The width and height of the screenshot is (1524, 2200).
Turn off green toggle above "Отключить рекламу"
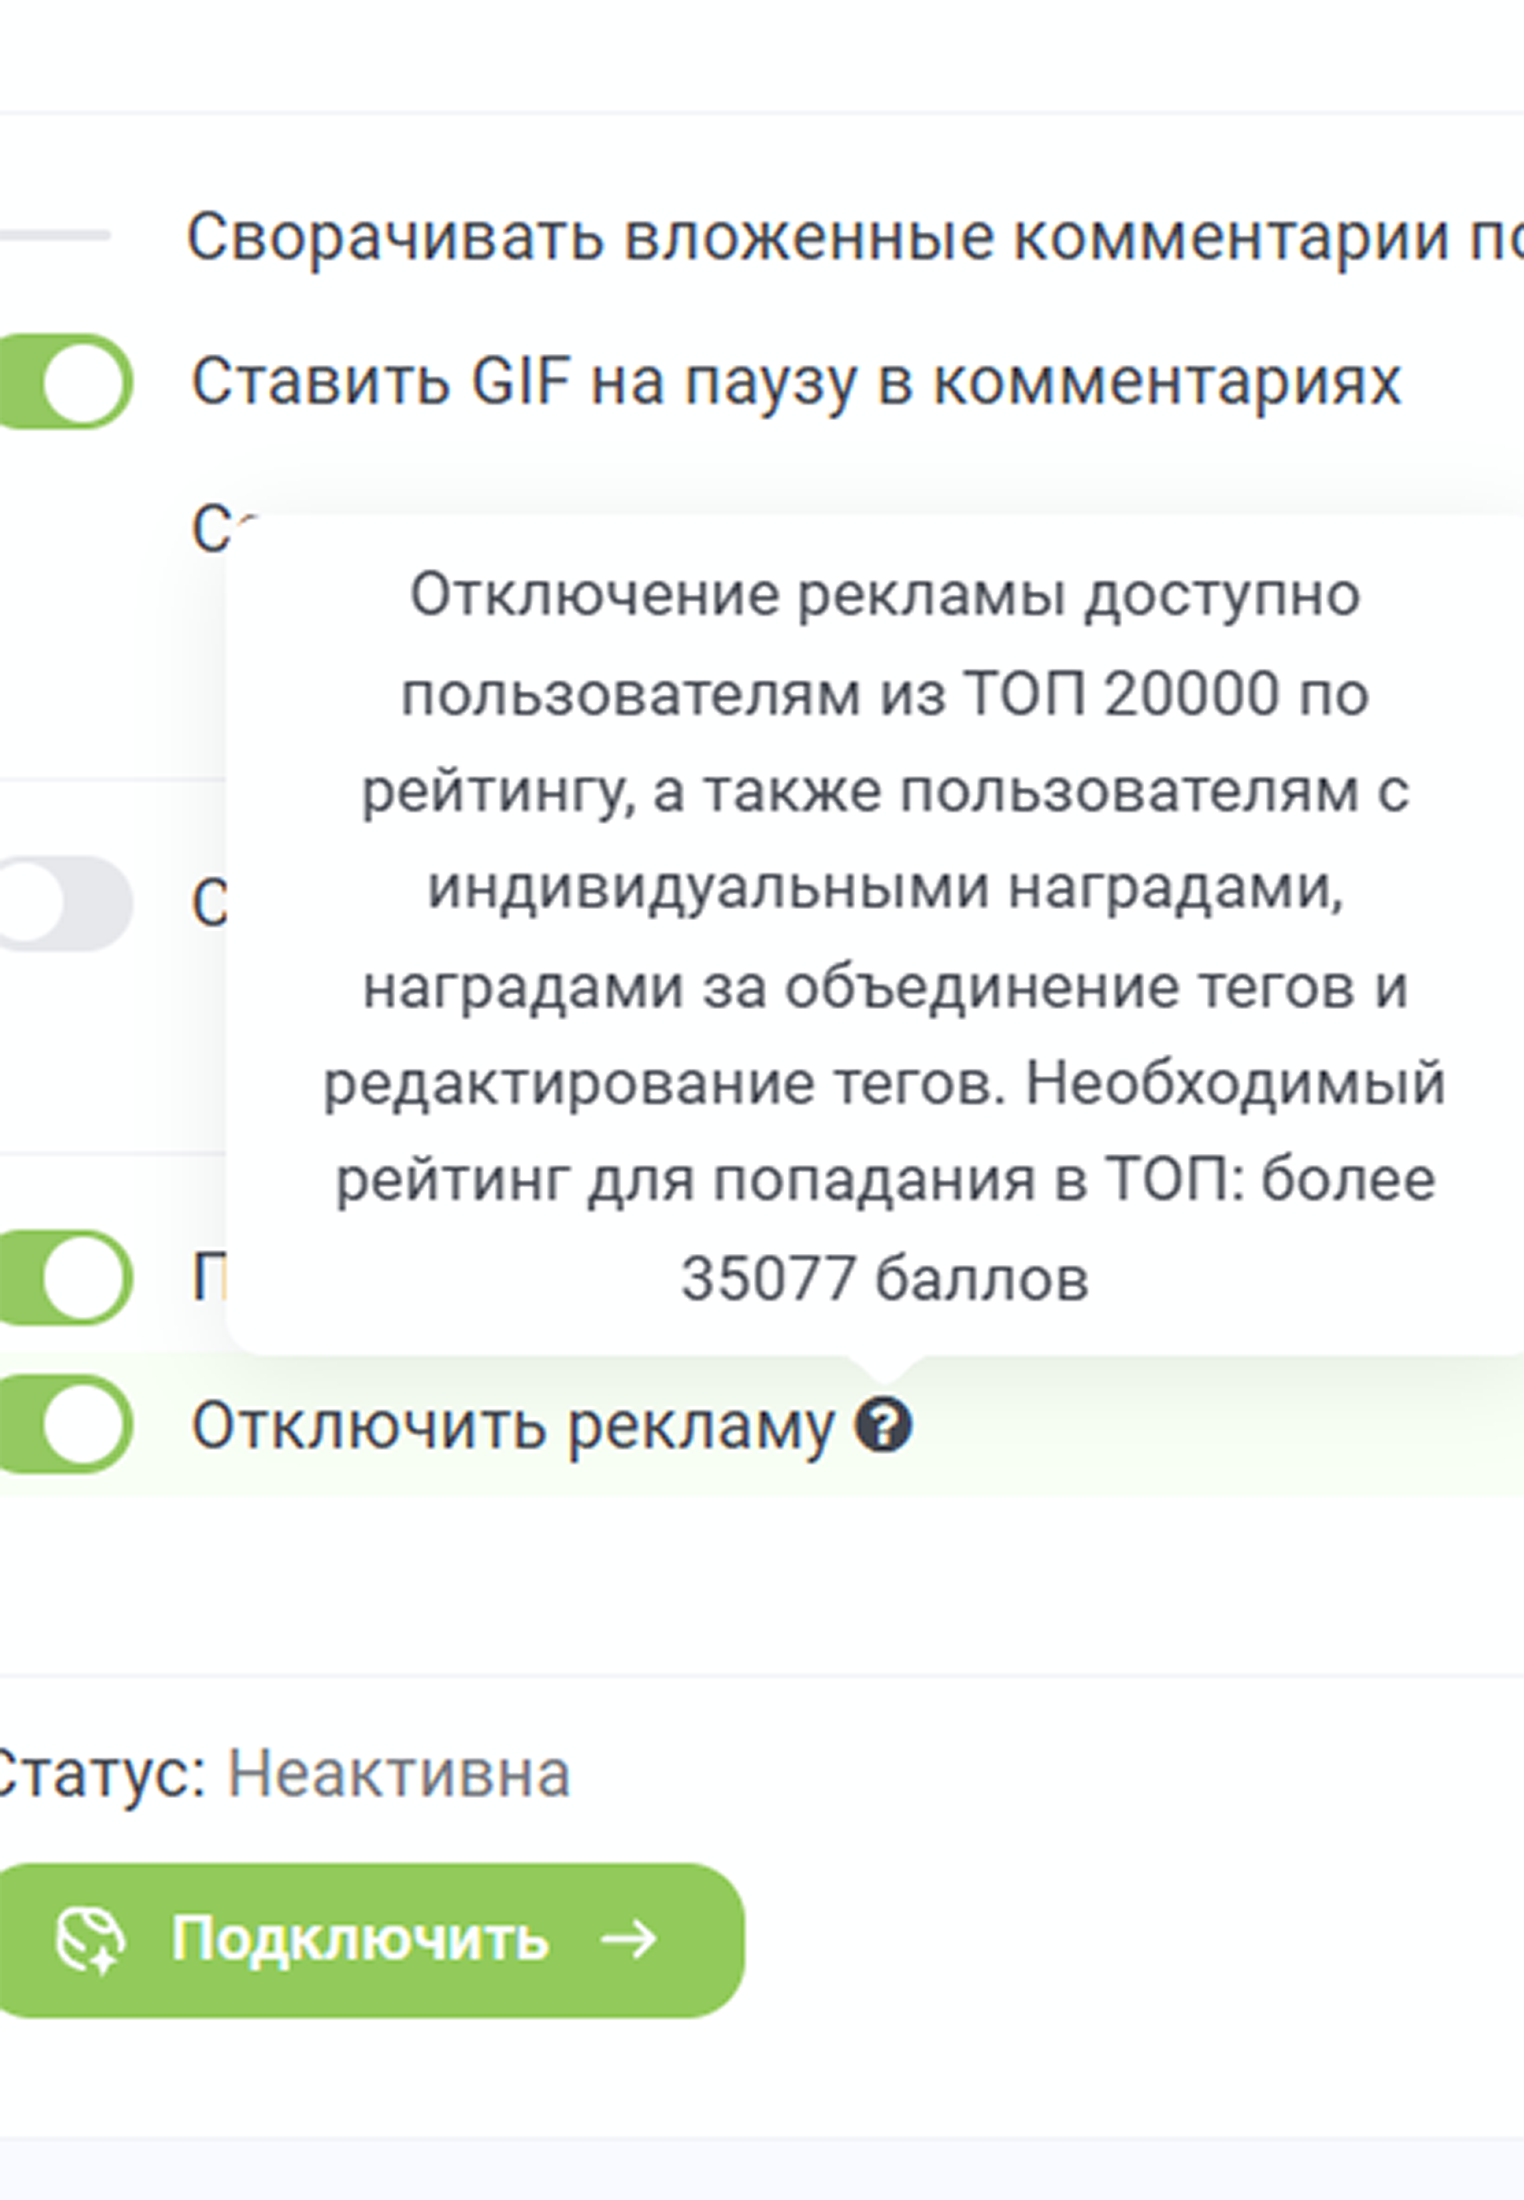(x=66, y=1277)
